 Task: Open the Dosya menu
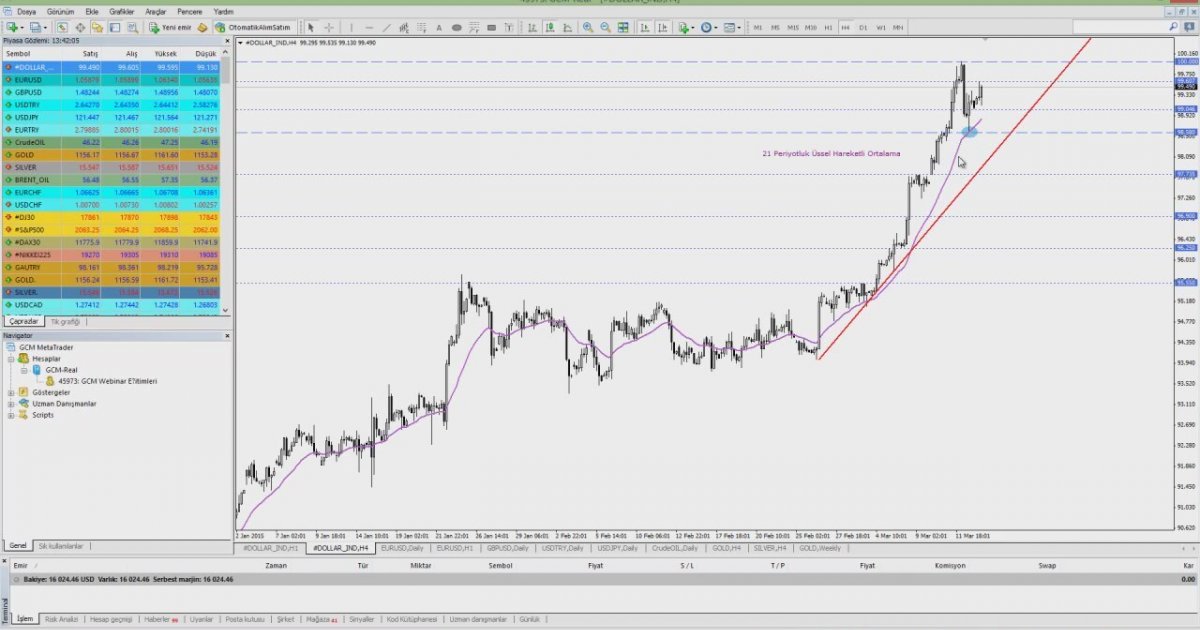[26, 11]
